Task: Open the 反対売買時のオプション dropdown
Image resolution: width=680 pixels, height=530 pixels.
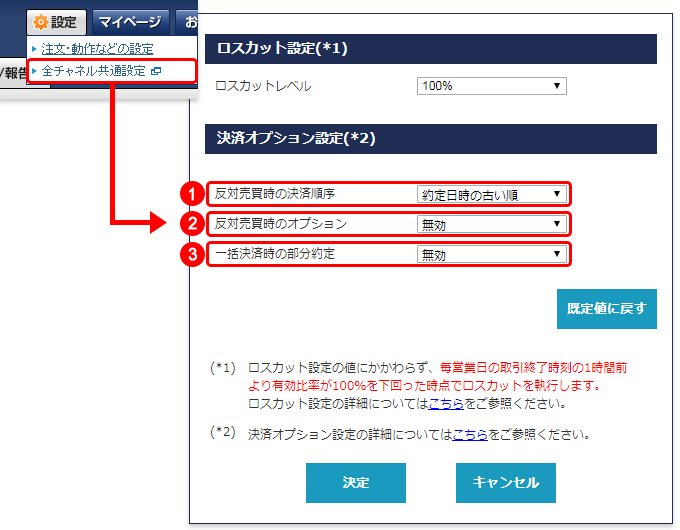Action: tap(491, 225)
